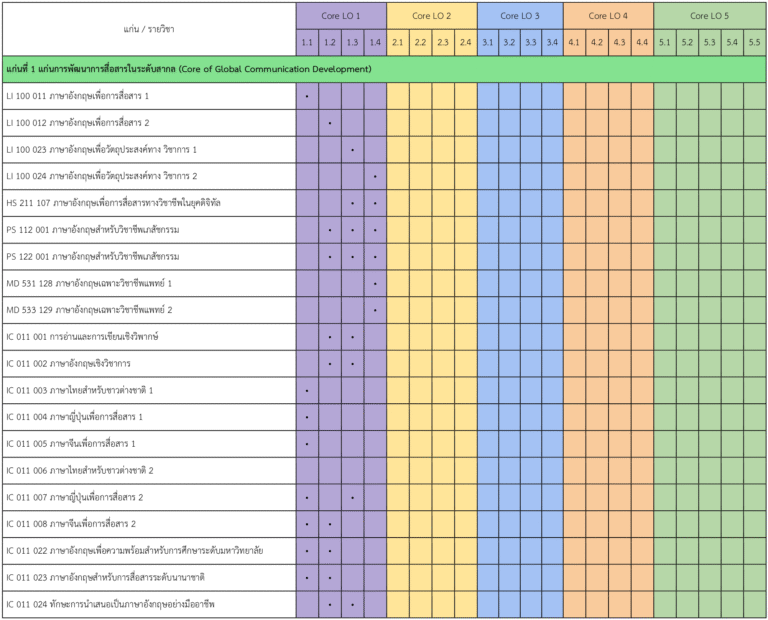Select the 1.1 sub-column header
Image resolution: width=768 pixels, height=620 pixels.
point(307,43)
